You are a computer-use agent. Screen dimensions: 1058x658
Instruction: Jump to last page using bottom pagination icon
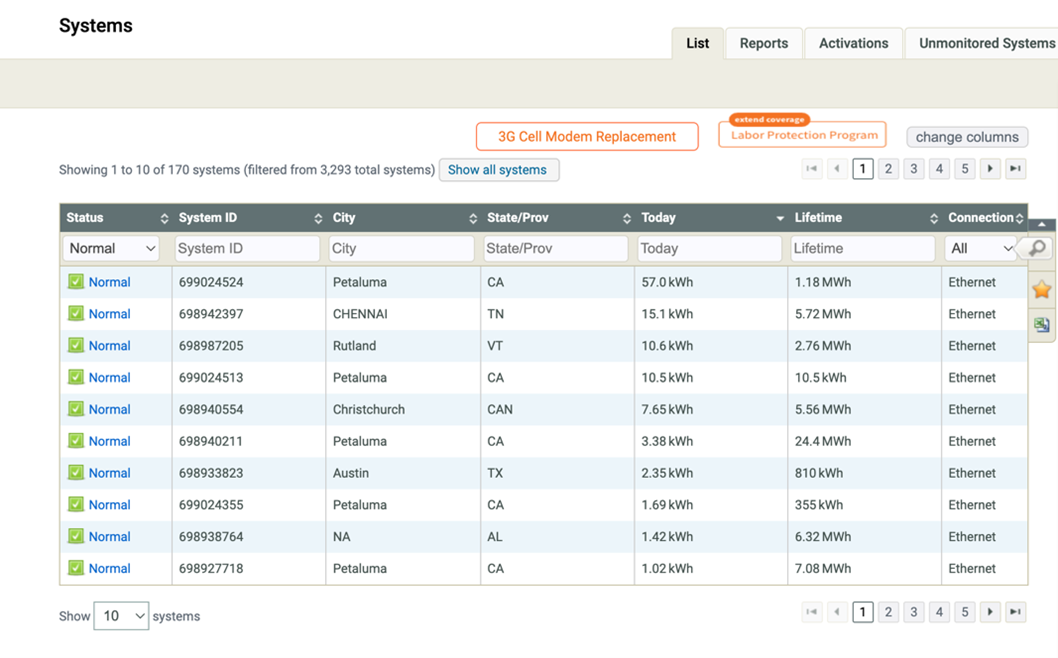pos(1015,612)
